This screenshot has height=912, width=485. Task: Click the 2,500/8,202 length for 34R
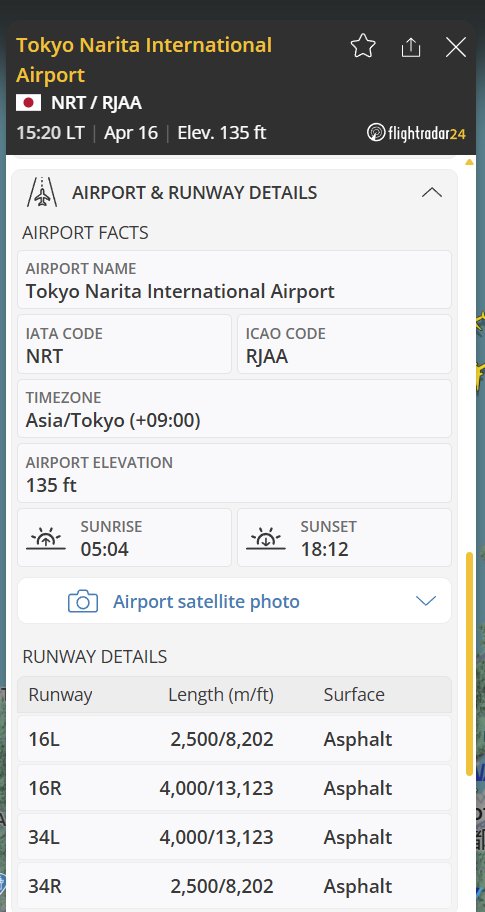tap(222, 886)
